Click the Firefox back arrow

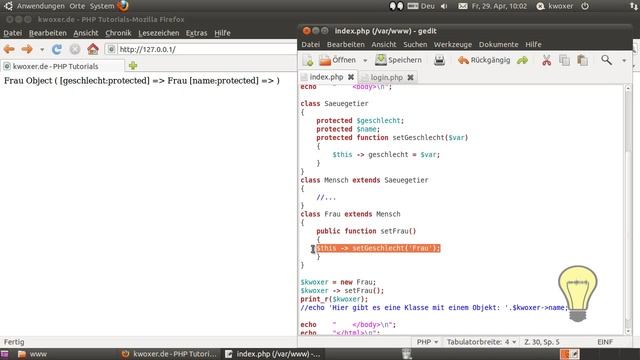9,49
